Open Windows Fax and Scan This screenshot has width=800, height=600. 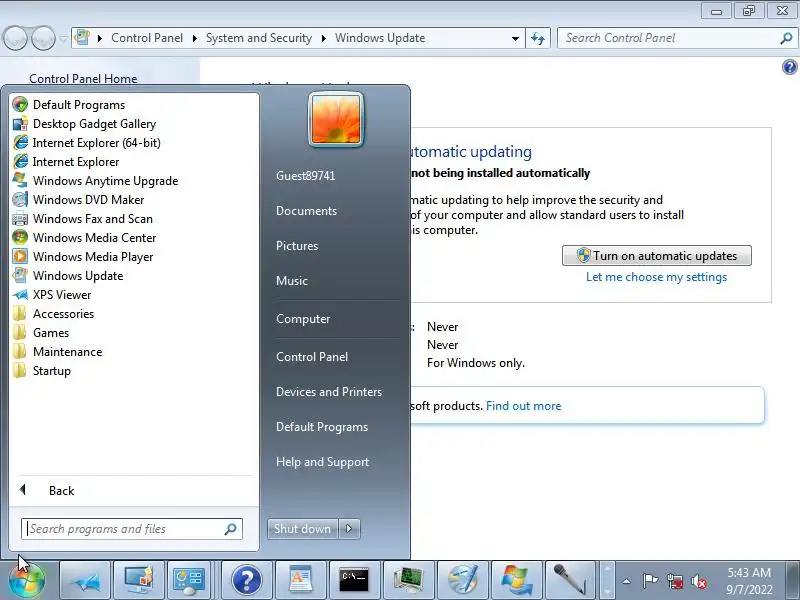[x=92, y=219]
